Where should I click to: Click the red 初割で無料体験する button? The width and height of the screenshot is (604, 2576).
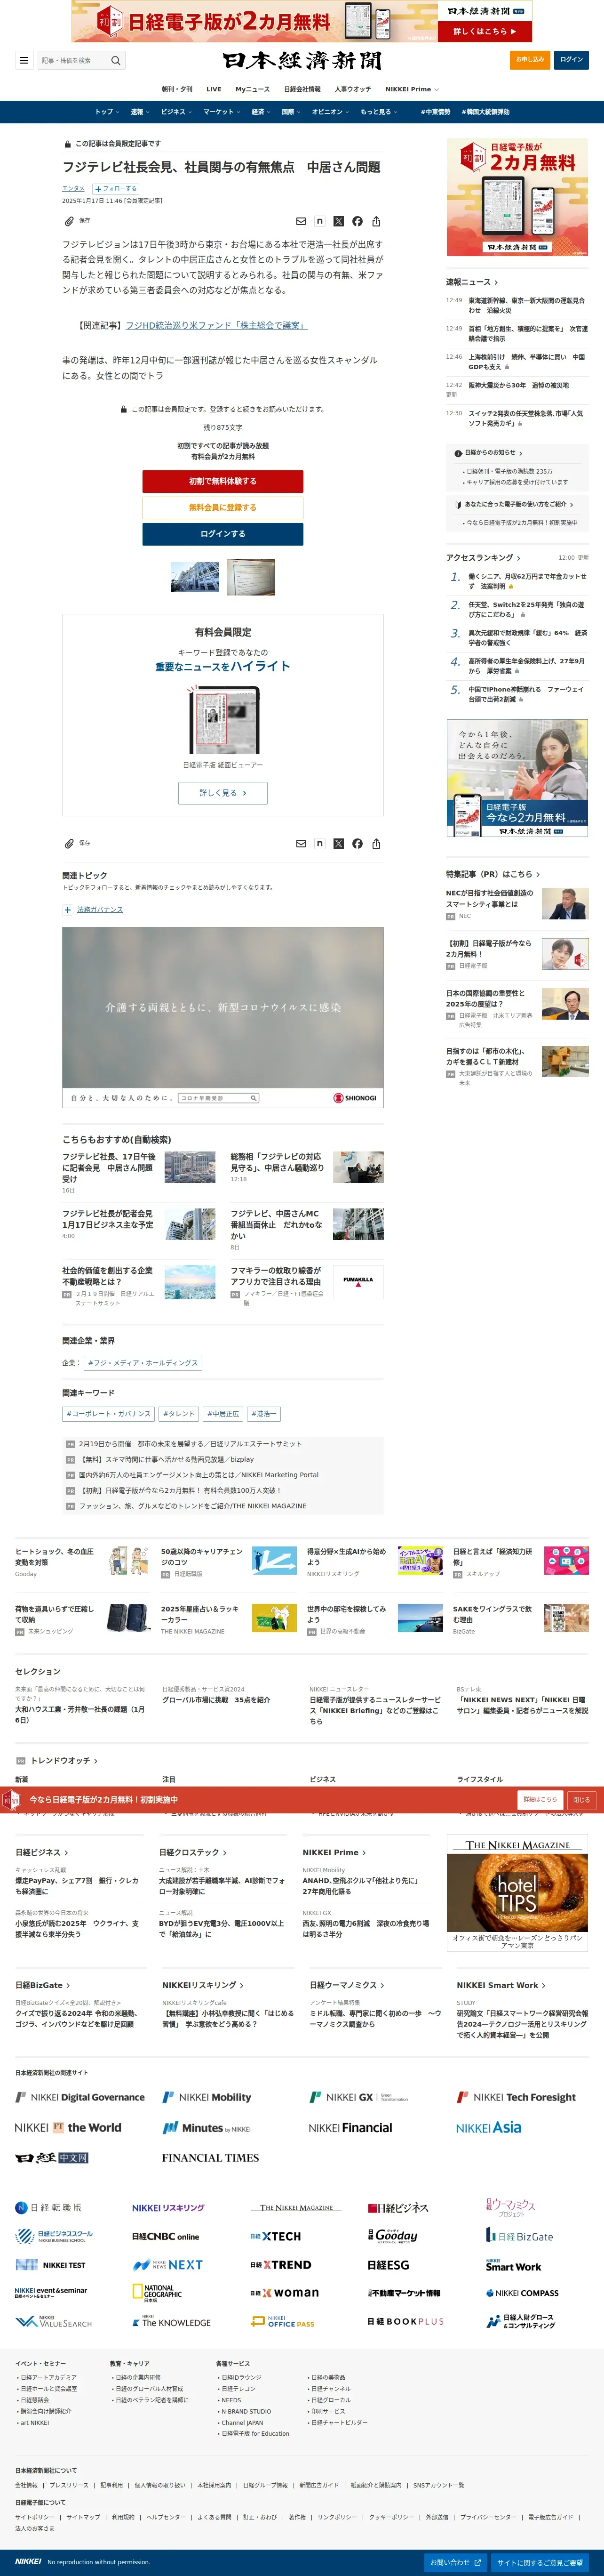coord(223,481)
